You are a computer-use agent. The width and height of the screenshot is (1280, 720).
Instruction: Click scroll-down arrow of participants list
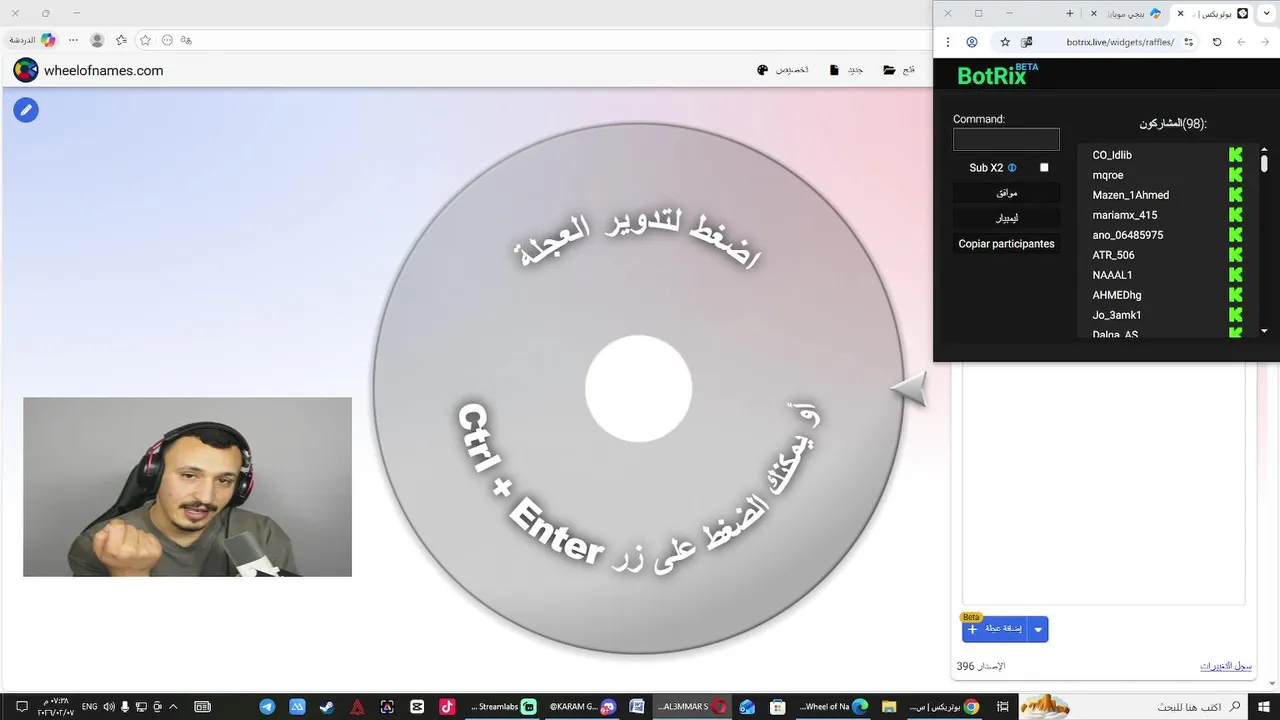1264,331
